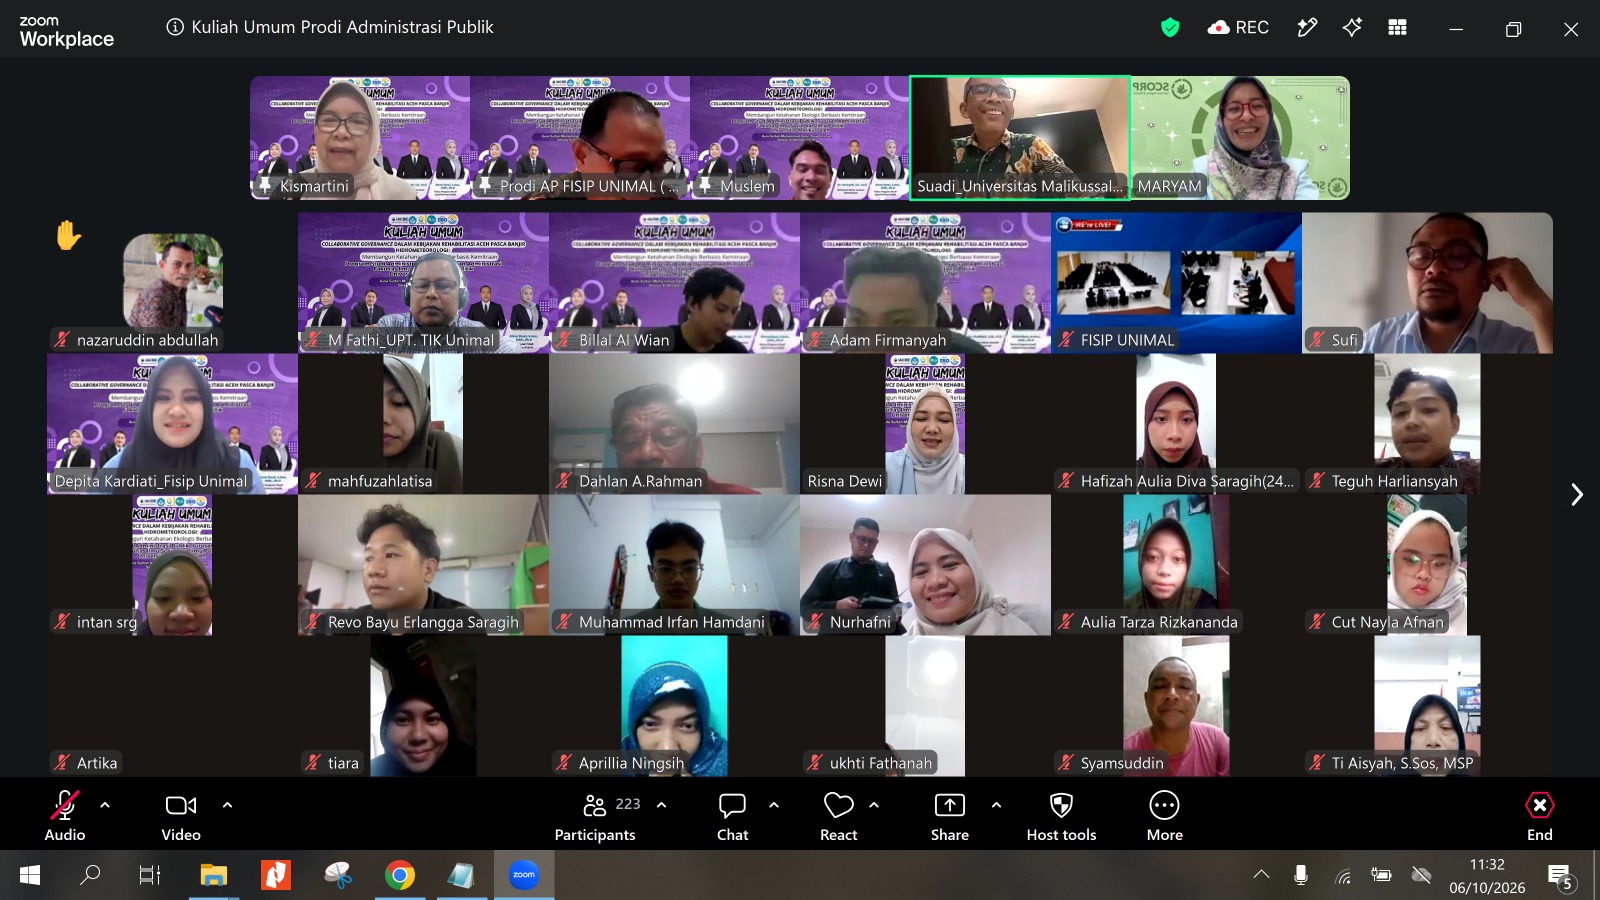Open the Chat panel

pyautogui.click(x=732, y=817)
